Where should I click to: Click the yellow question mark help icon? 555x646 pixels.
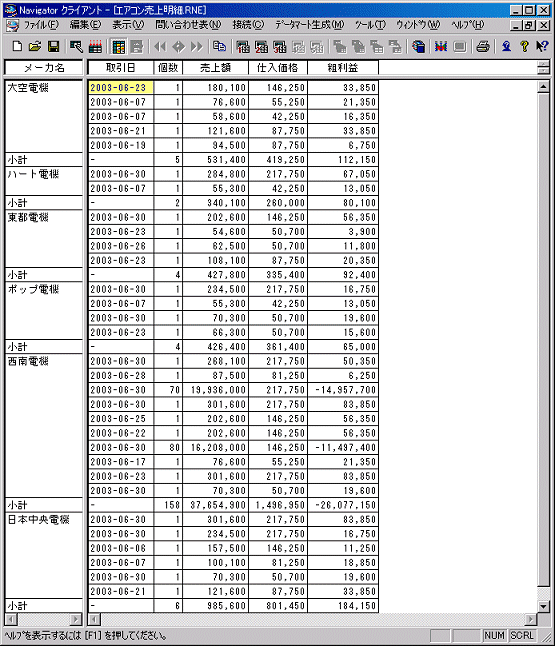(x=524, y=46)
